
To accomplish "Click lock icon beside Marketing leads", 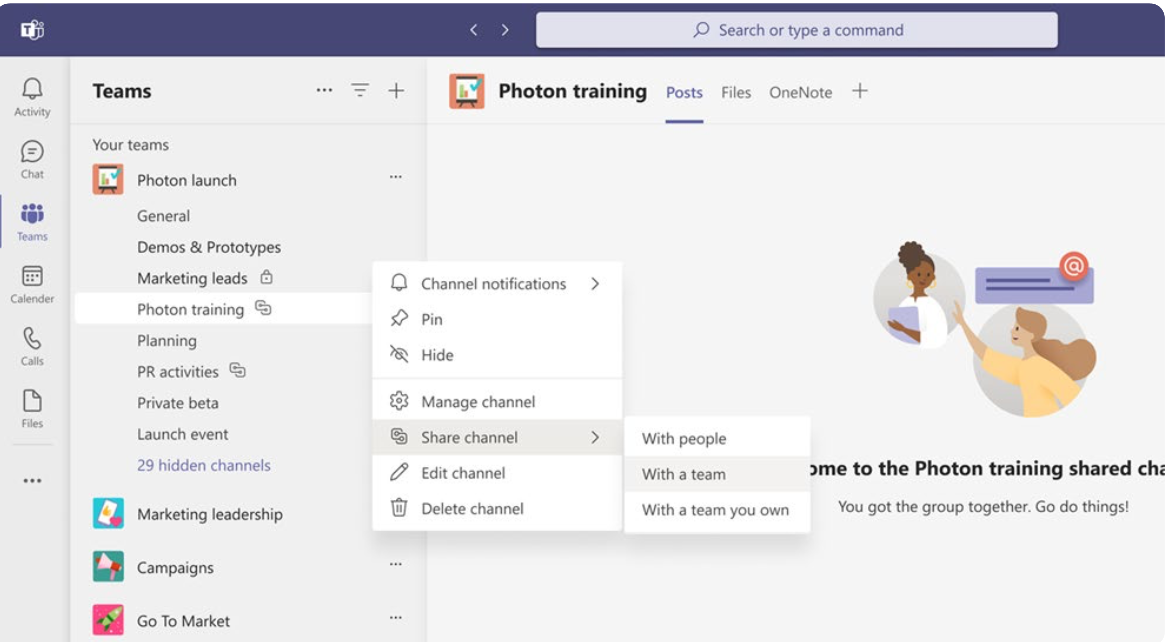I will tap(266, 277).
